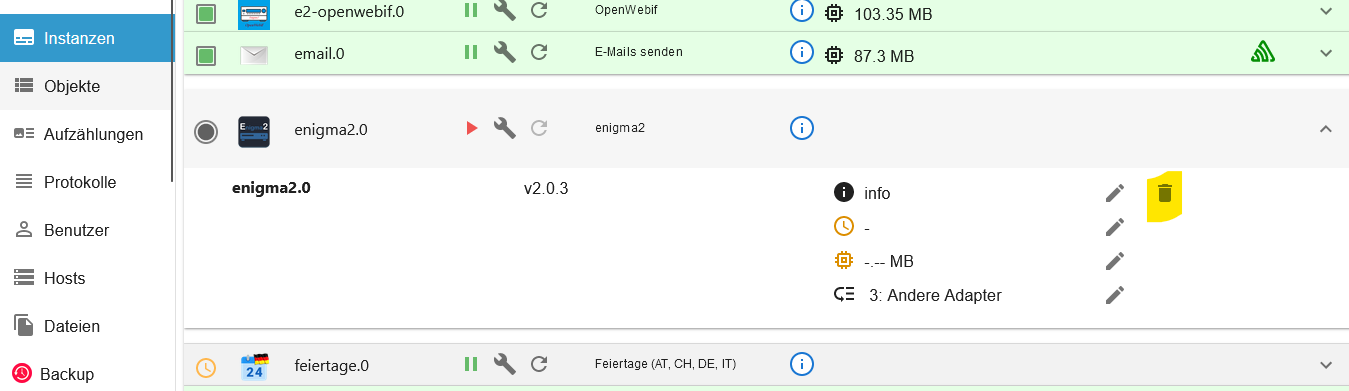
Task: Toggle the green status box of email.0
Action: pos(206,54)
